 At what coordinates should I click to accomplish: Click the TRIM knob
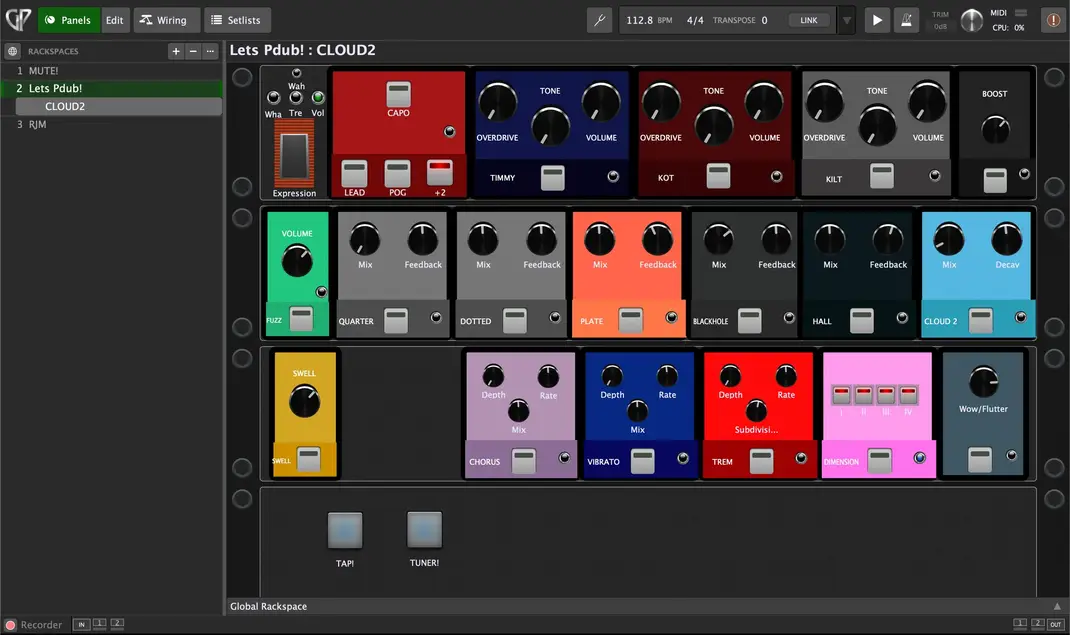pyautogui.click(x=971, y=20)
